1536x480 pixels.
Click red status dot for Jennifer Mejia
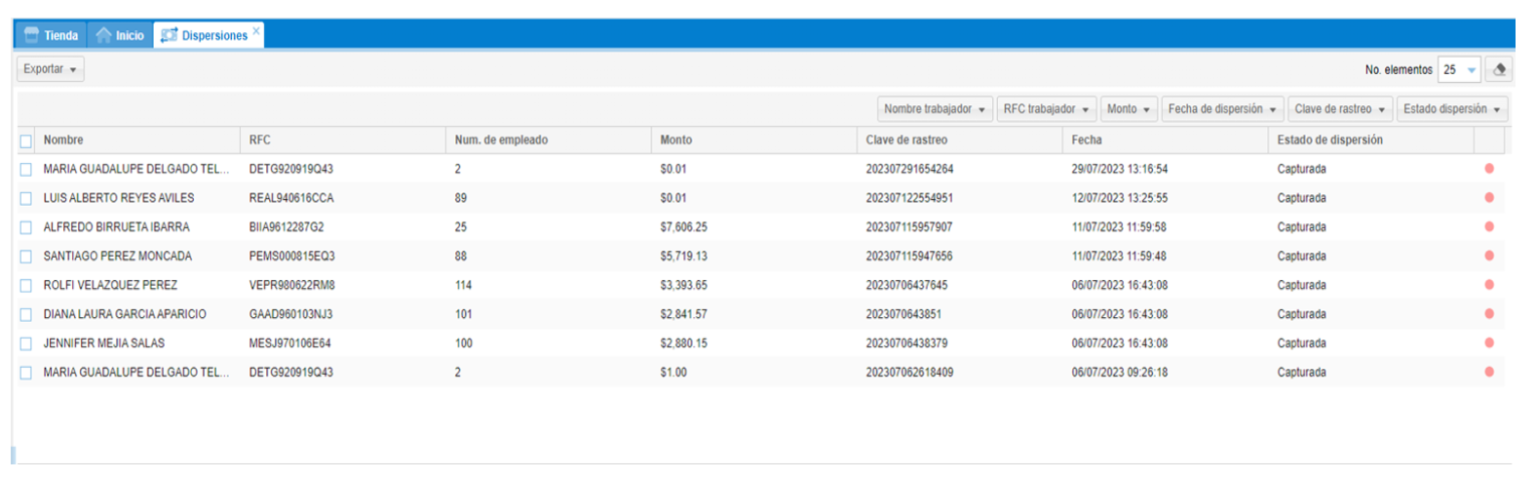[x=1489, y=343]
